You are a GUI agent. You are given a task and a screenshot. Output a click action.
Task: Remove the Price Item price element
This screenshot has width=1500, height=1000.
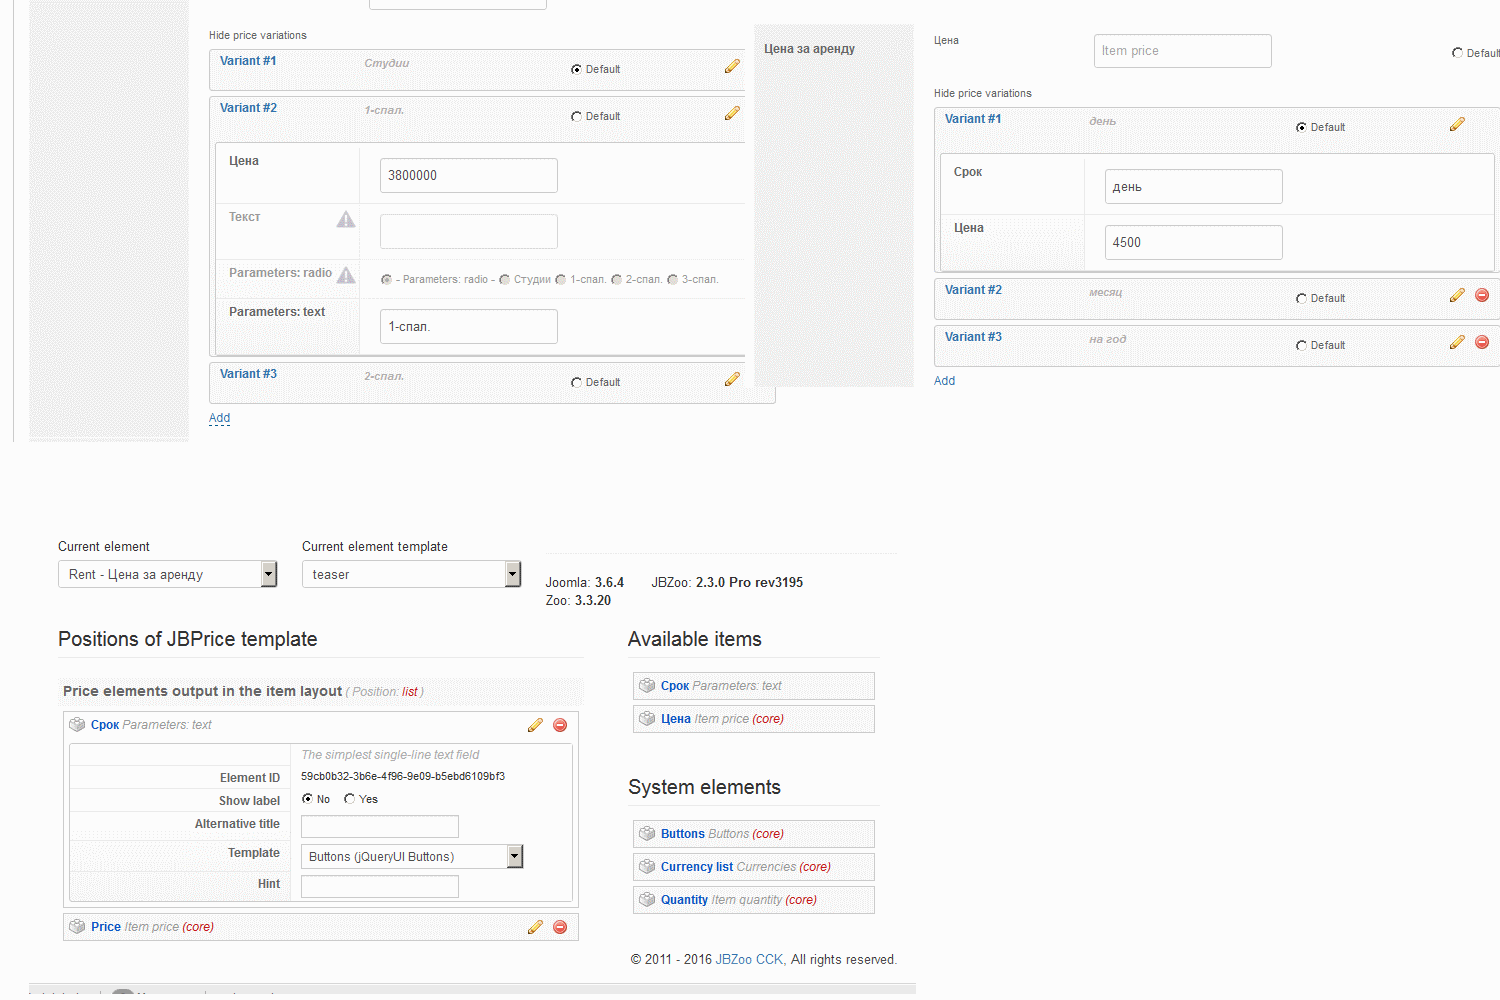coord(560,927)
